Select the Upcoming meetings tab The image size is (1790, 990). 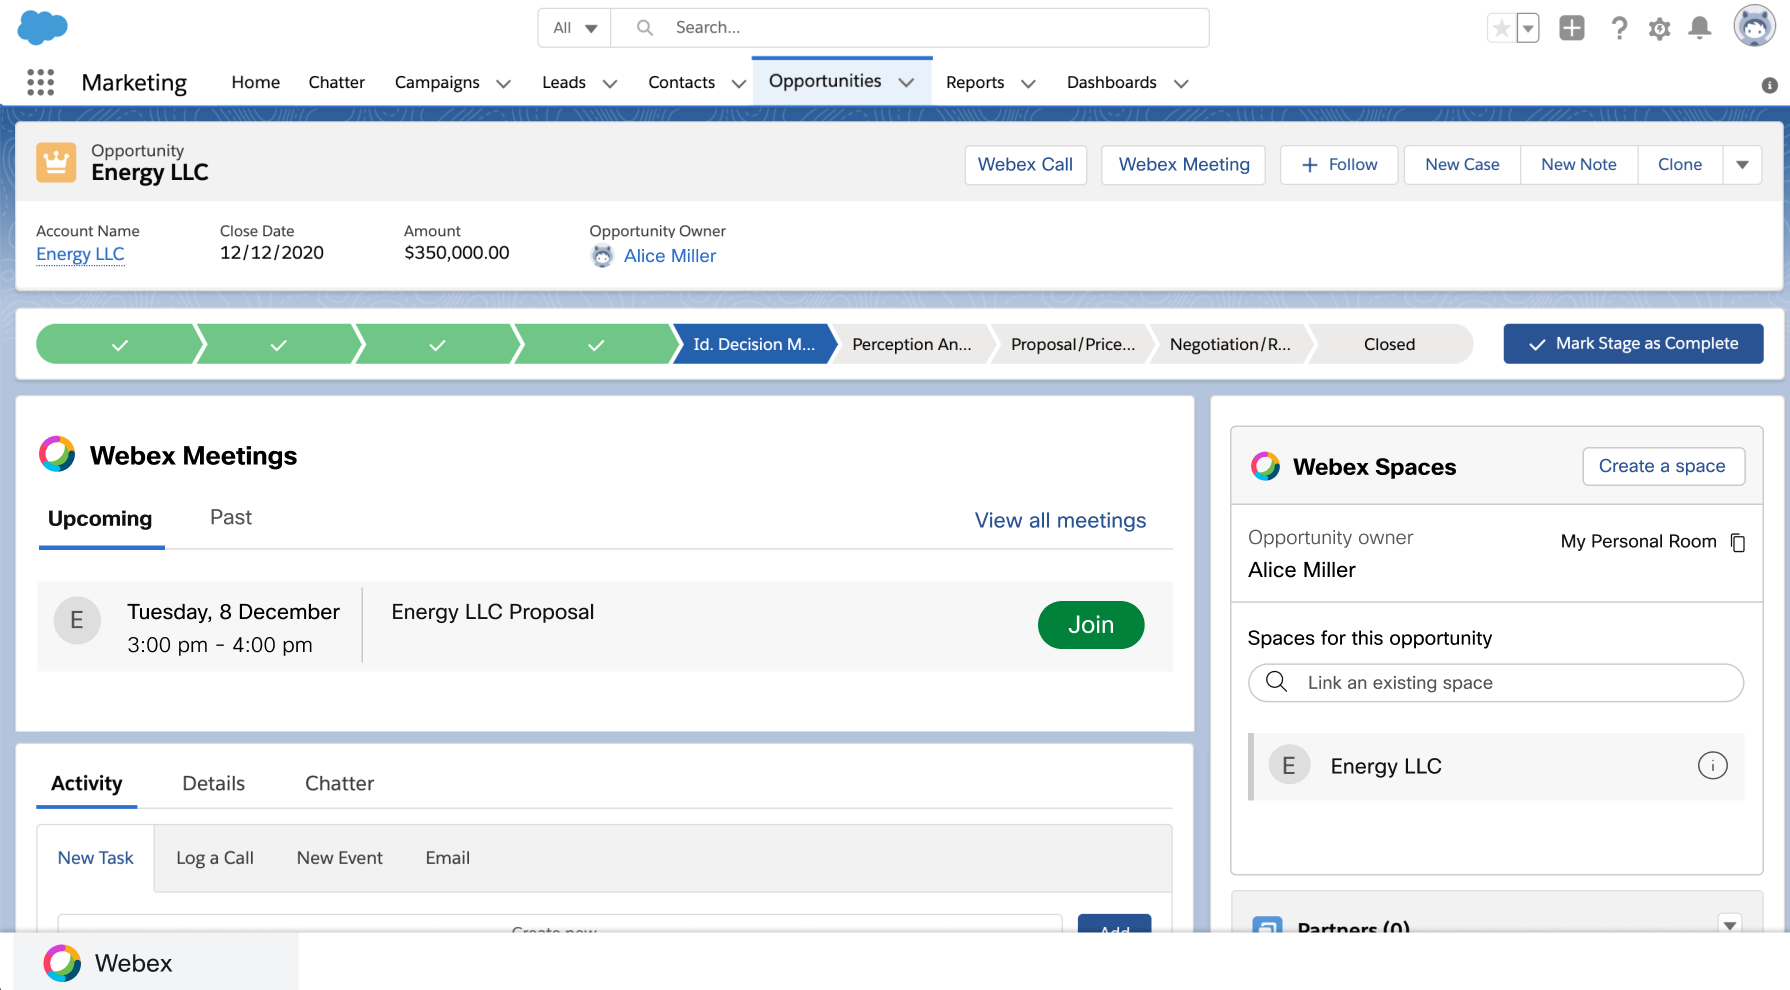coord(100,518)
